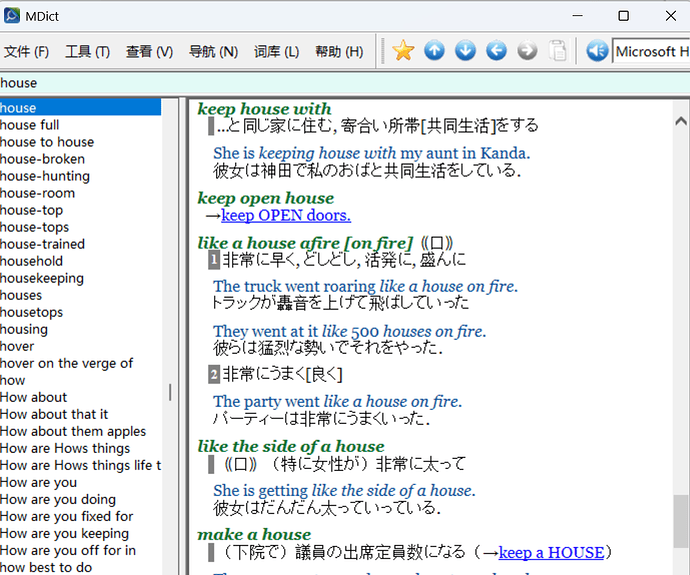Image resolution: width=690 pixels, height=575 pixels.
Task: Navigate back with the left arrow
Action: coord(496,51)
